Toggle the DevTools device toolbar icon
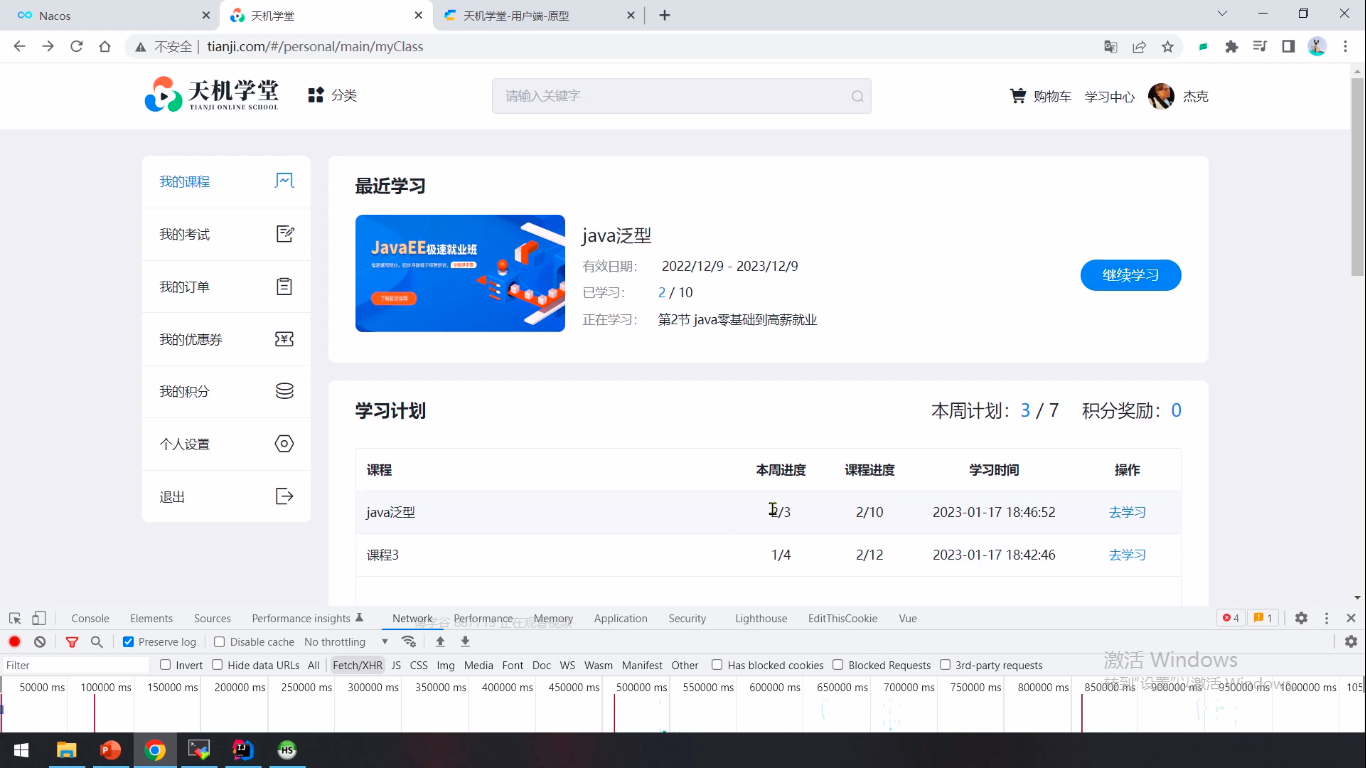The height and width of the screenshot is (768, 1366). 39,618
